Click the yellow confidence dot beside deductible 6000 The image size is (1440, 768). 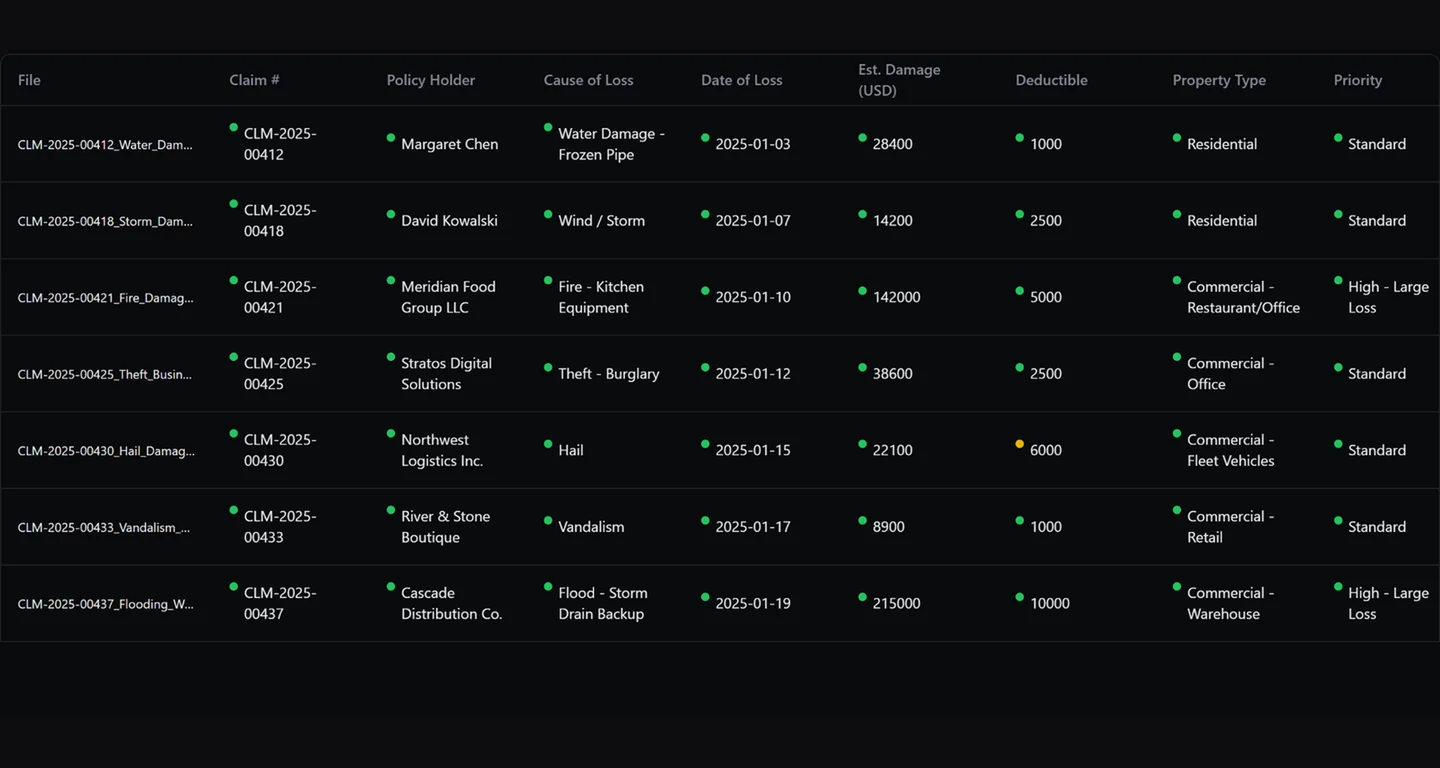pyautogui.click(x=1019, y=443)
